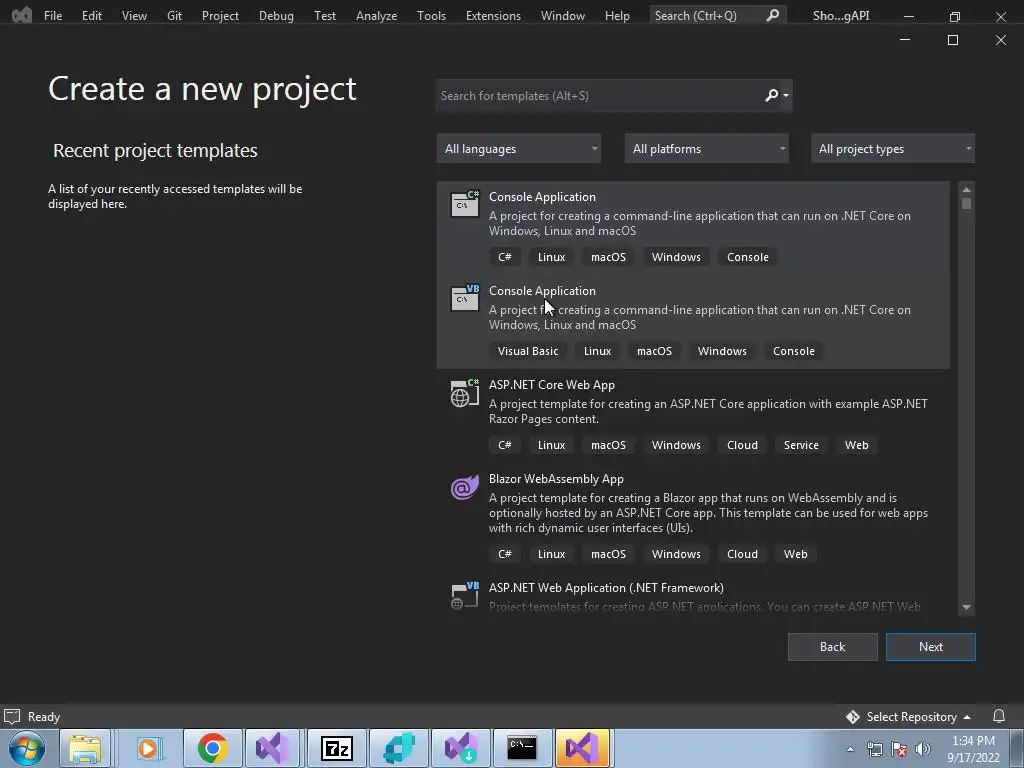The width and height of the screenshot is (1024, 768).
Task: Click the source control diamond icon
Action: (x=852, y=717)
